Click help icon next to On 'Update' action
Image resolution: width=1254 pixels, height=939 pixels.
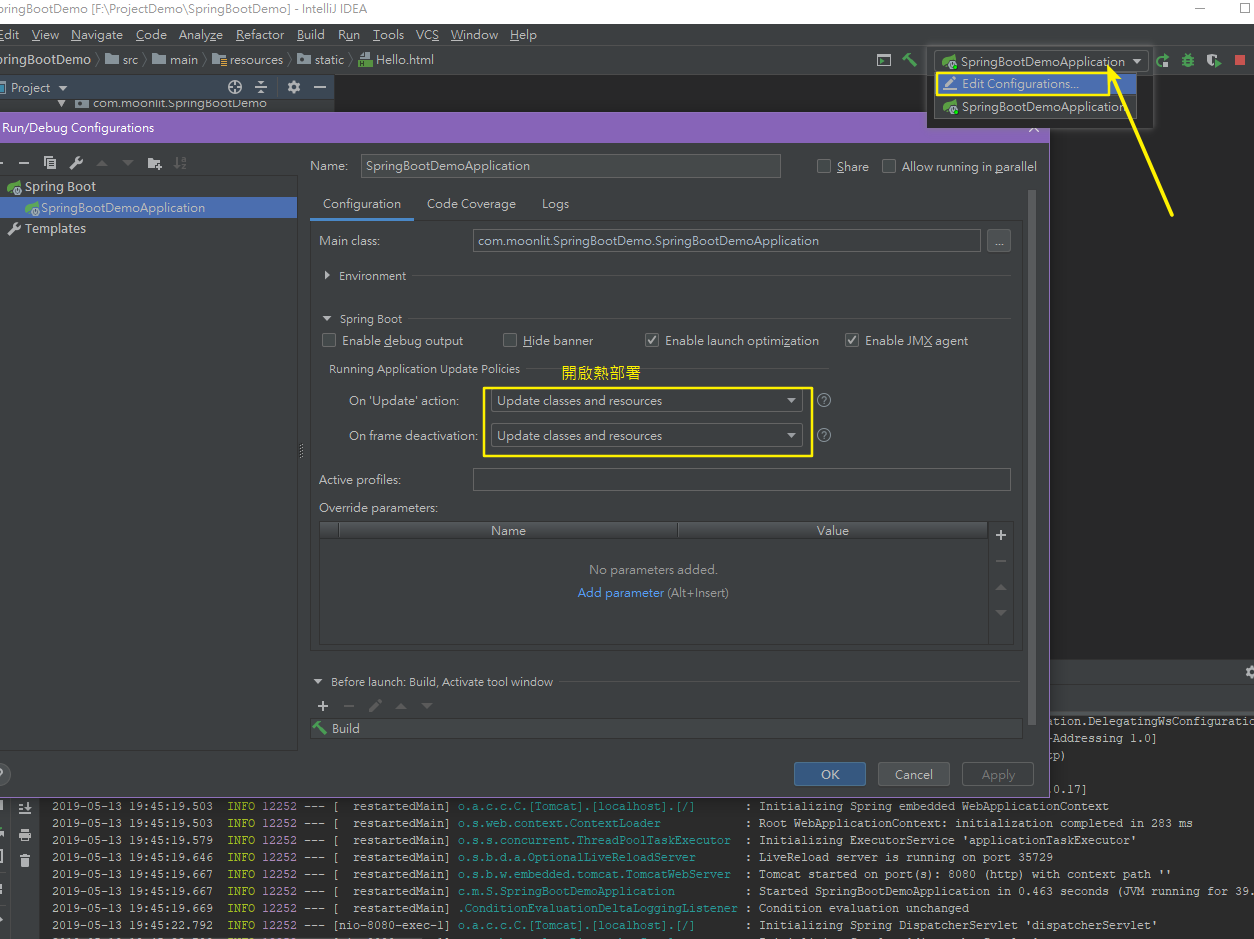tap(824, 400)
